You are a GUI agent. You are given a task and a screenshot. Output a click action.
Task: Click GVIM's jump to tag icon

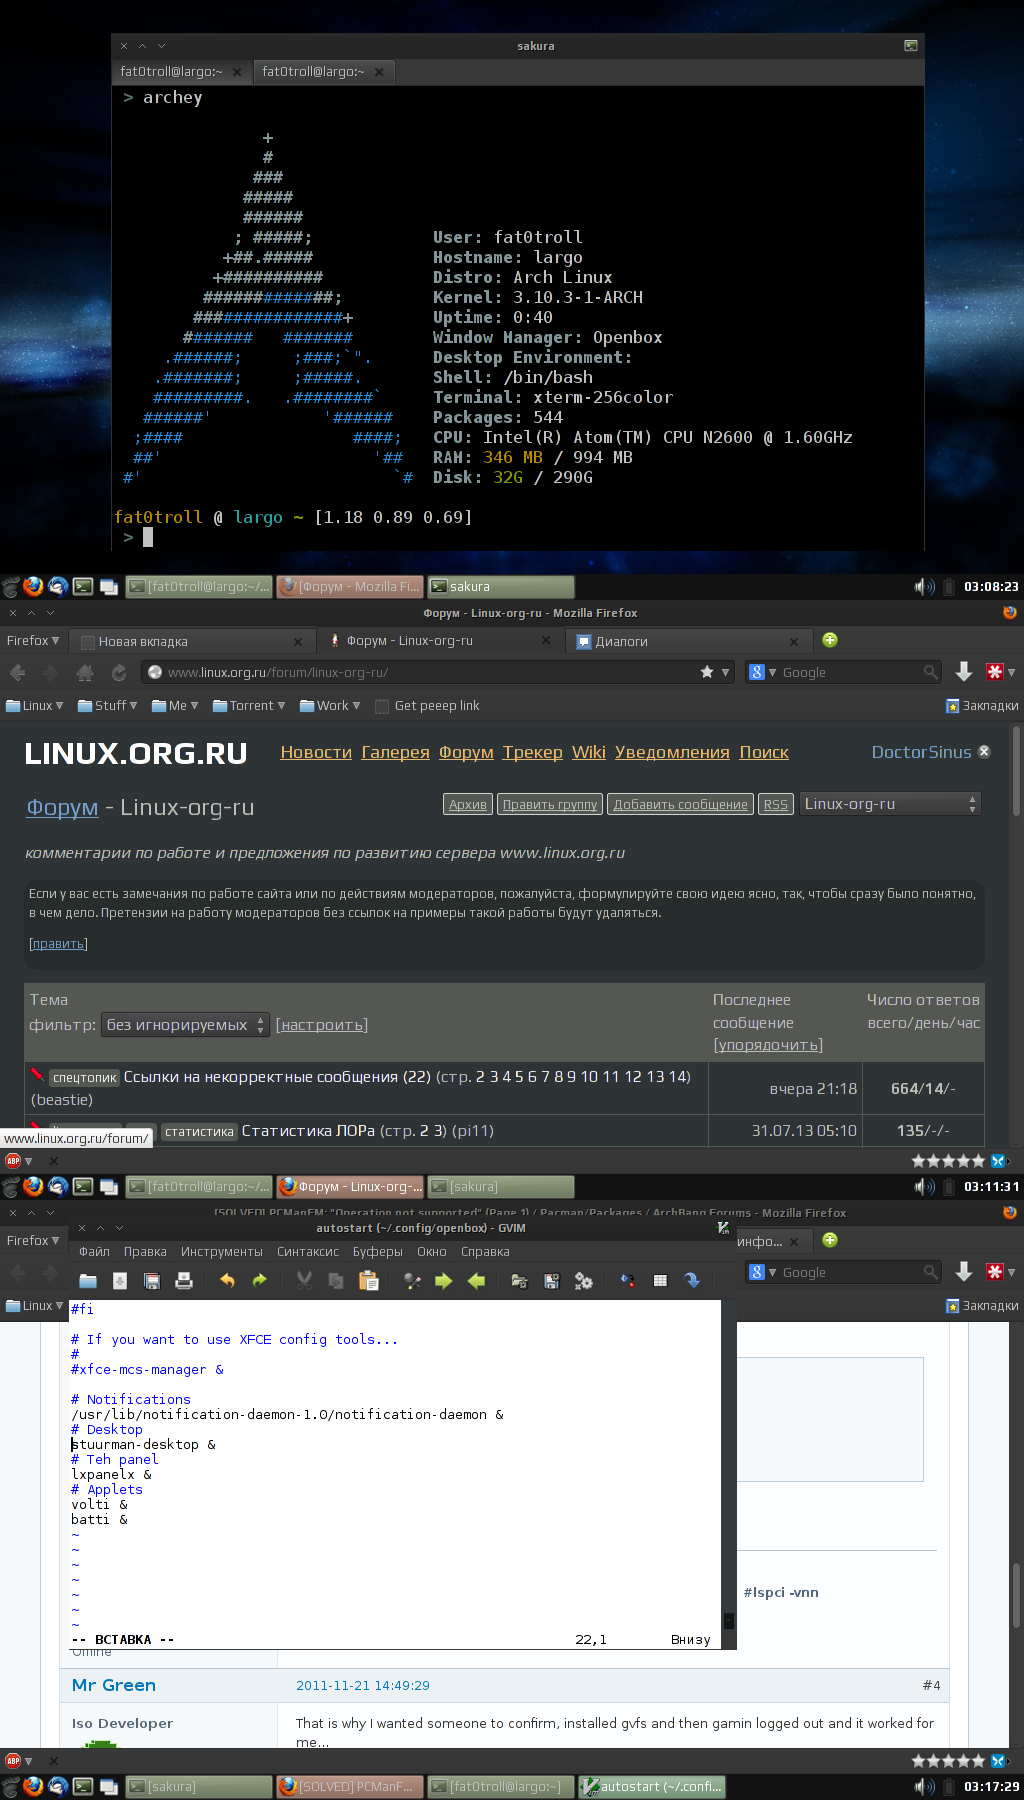(692, 1280)
